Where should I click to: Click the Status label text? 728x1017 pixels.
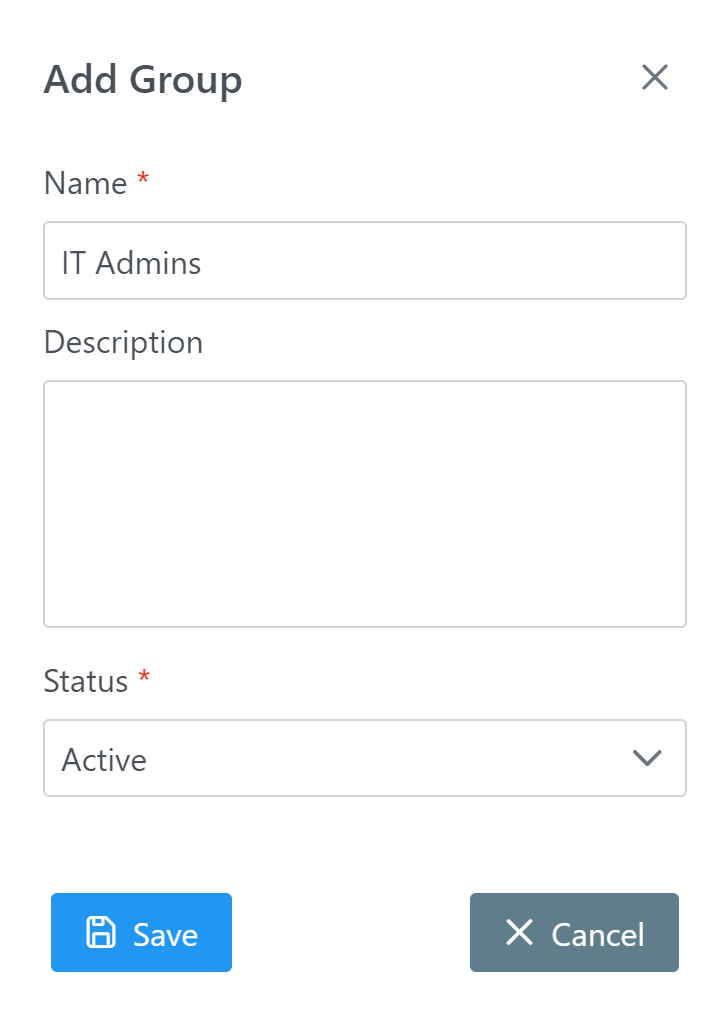[x=86, y=680]
